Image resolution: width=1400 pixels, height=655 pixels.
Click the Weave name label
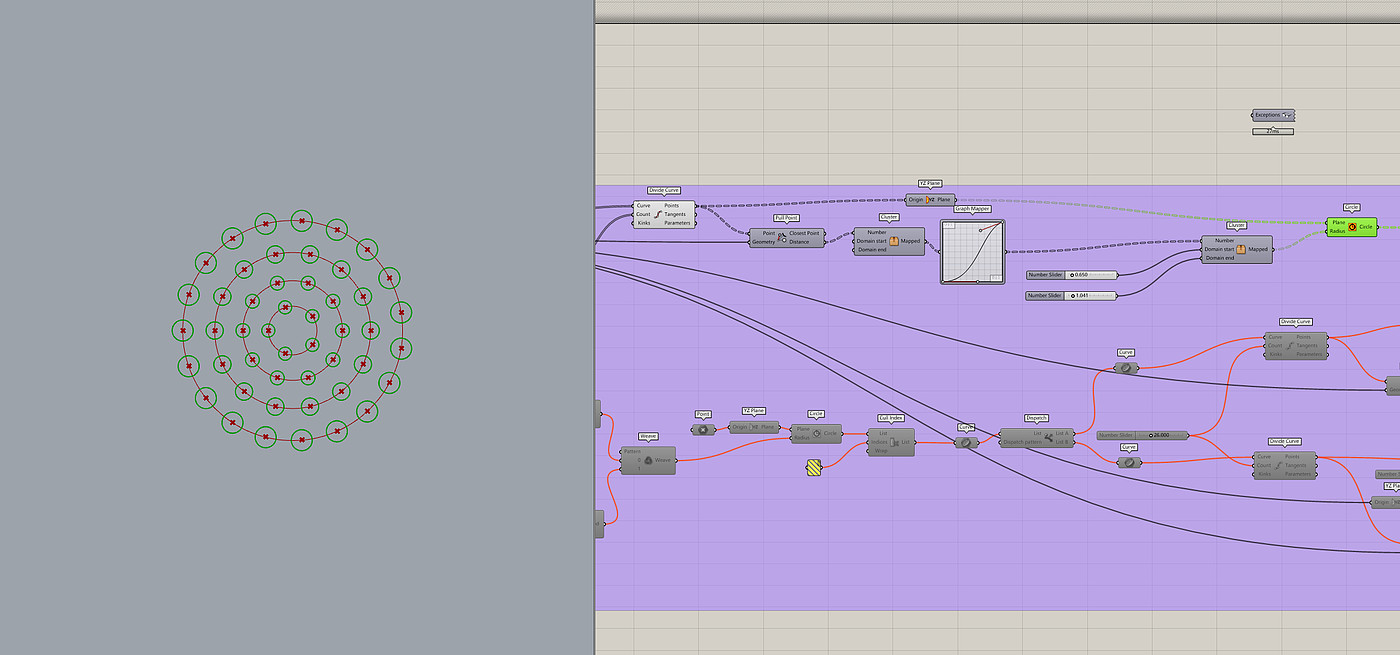(648, 436)
